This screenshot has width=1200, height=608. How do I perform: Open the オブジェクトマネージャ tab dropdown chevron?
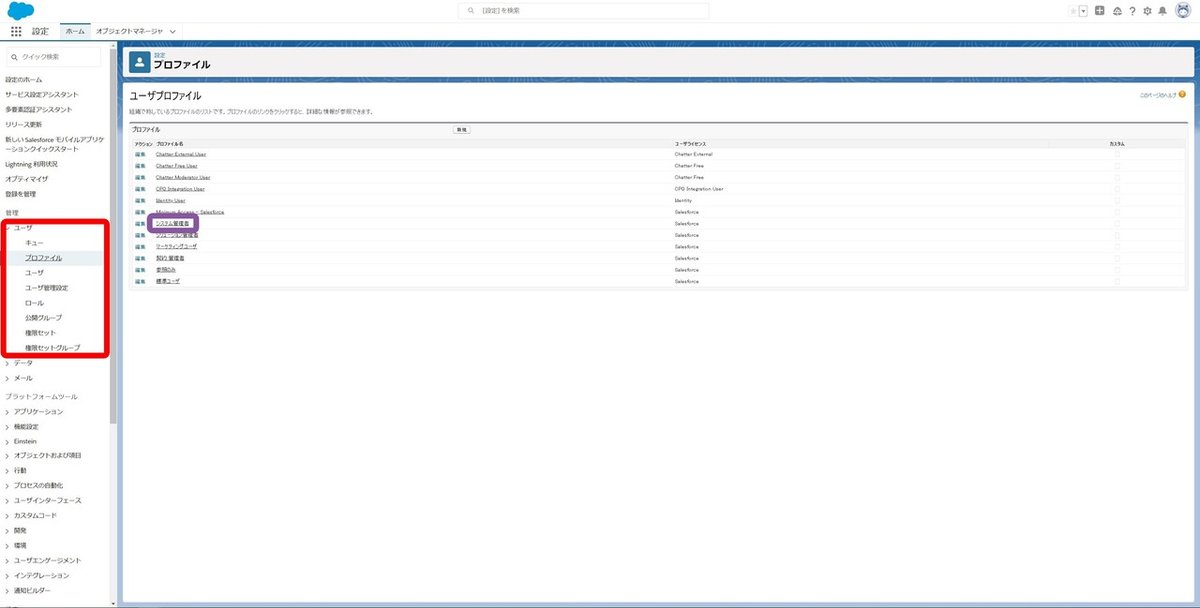[174, 31]
